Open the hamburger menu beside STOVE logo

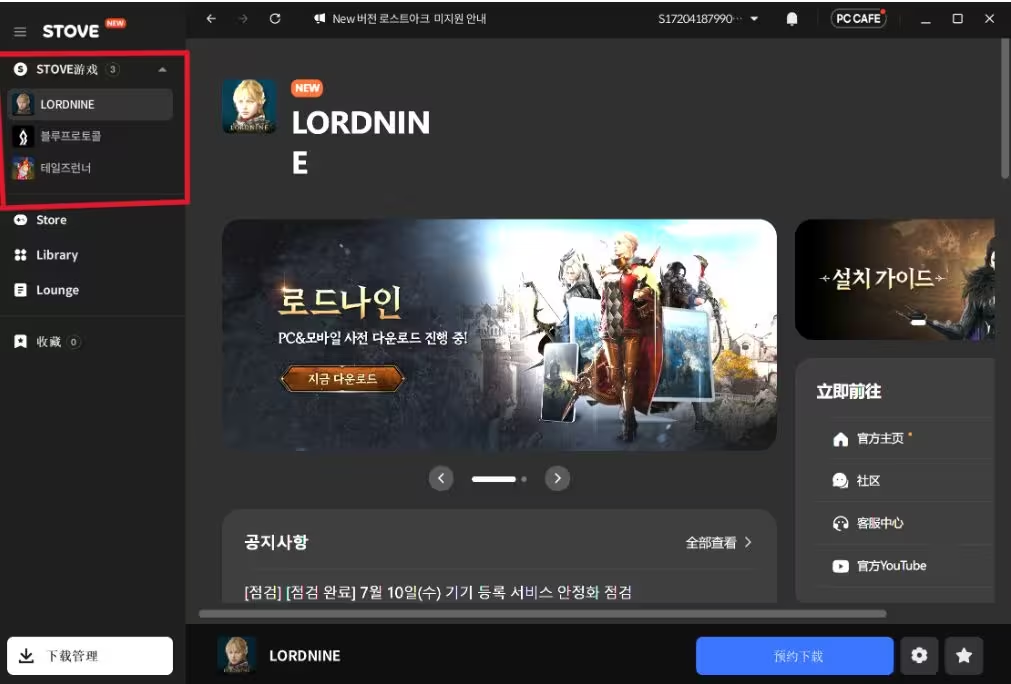20,32
